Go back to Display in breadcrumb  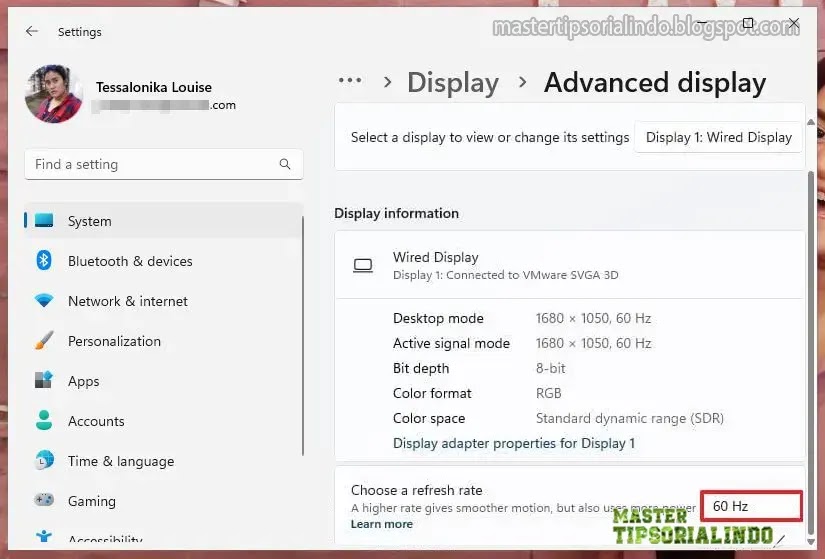coord(453,83)
